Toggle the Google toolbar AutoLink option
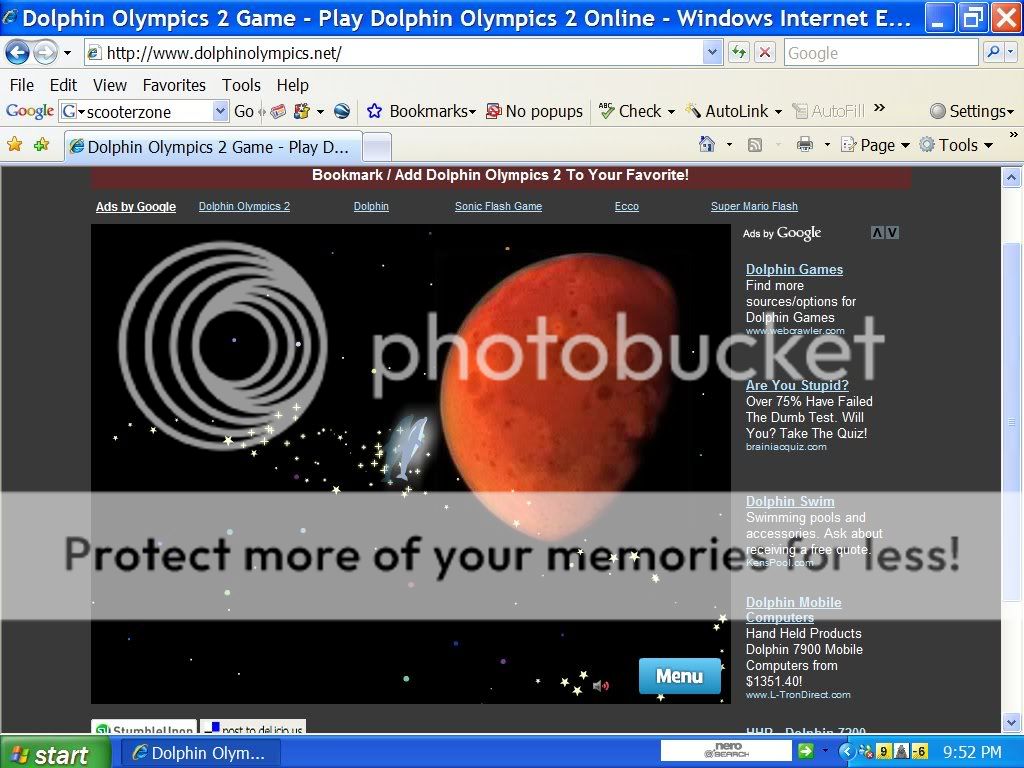Screen dimensions: 1024x768 point(727,111)
